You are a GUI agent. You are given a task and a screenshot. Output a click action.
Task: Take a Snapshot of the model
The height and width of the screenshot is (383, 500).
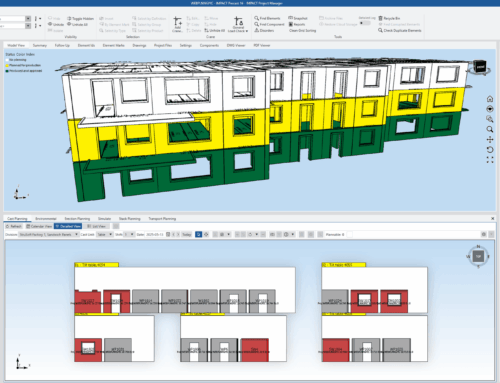[298, 18]
